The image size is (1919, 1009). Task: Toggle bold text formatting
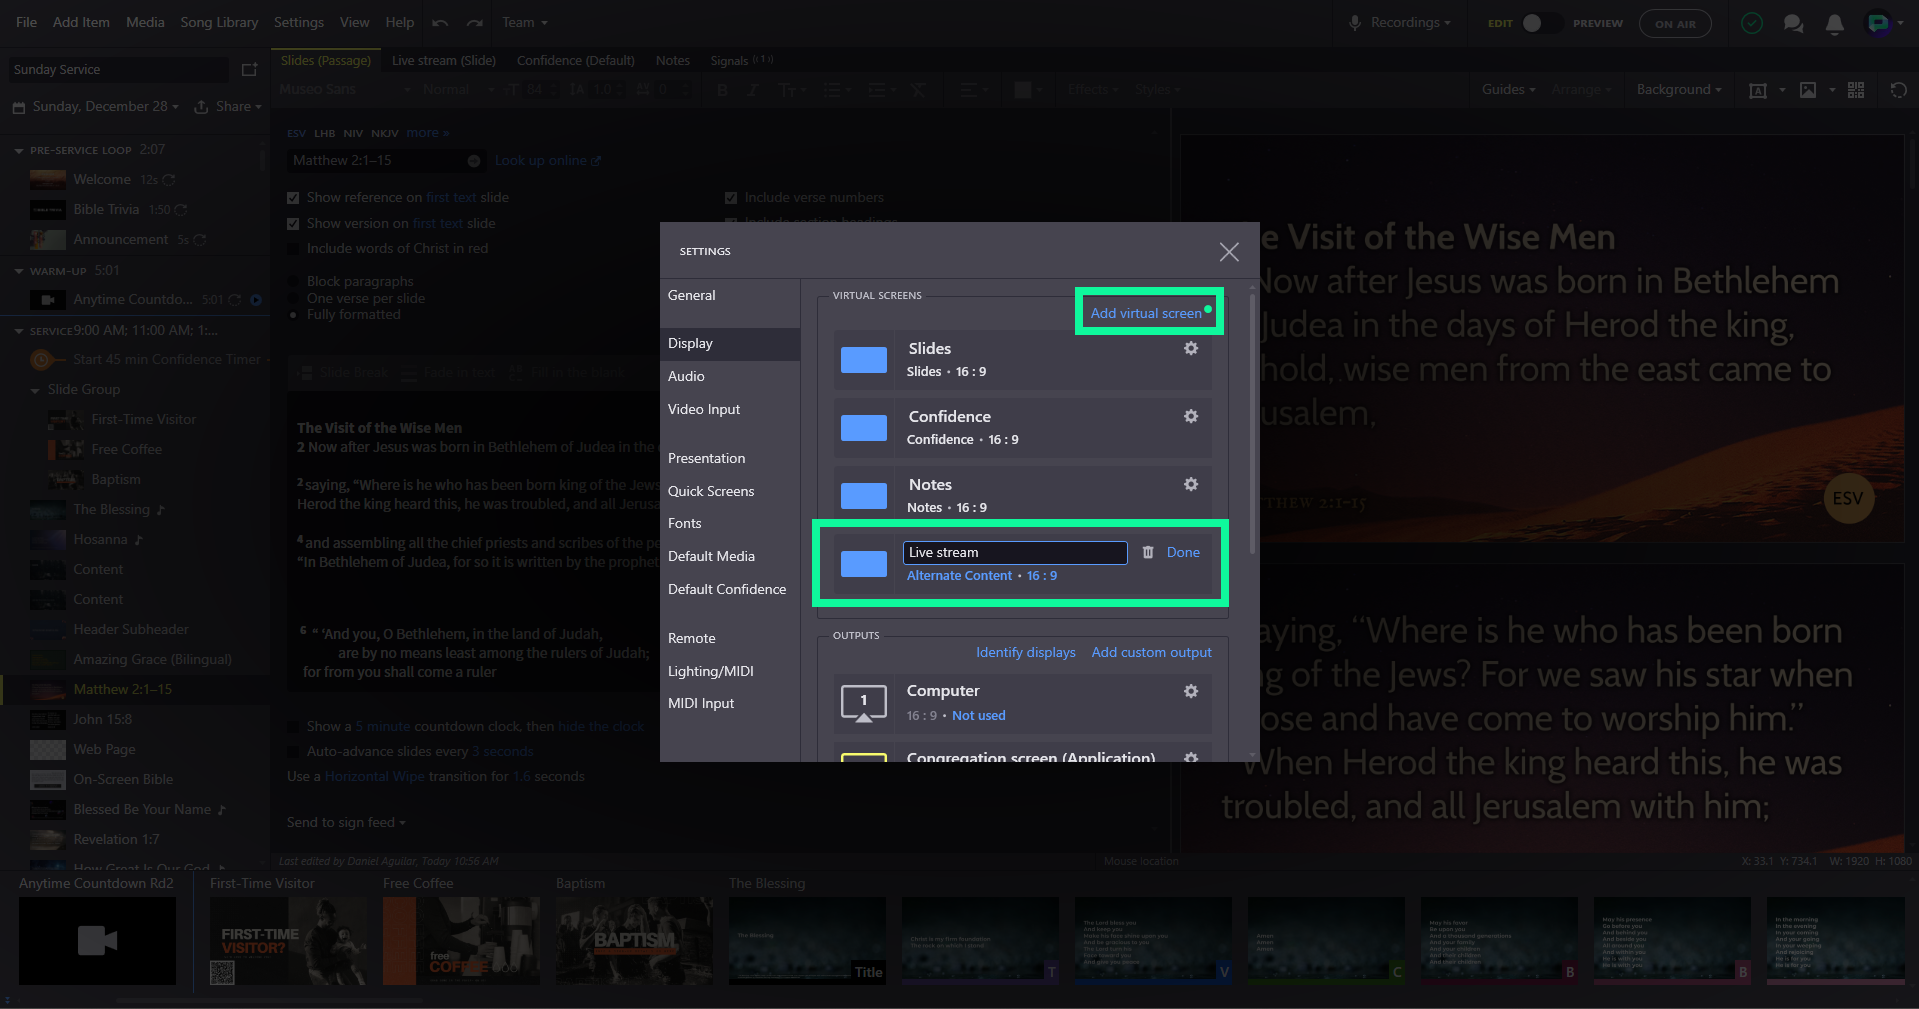pos(723,90)
